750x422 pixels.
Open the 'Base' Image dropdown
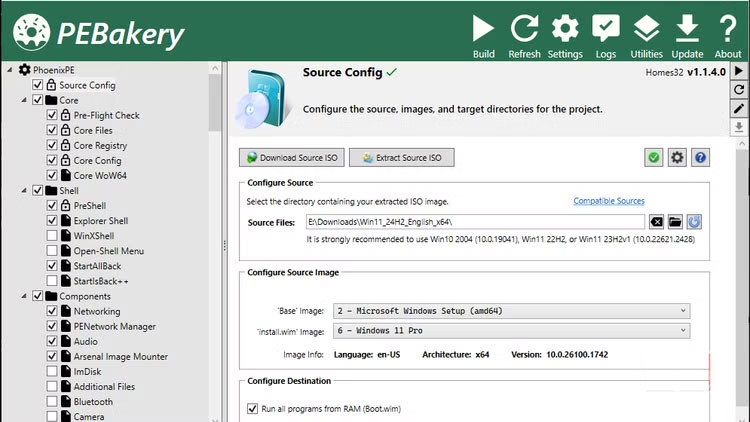pos(511,311)
